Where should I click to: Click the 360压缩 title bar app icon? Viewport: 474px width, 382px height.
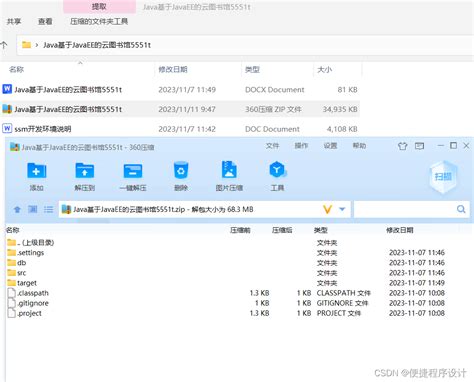tap(15, 147)
